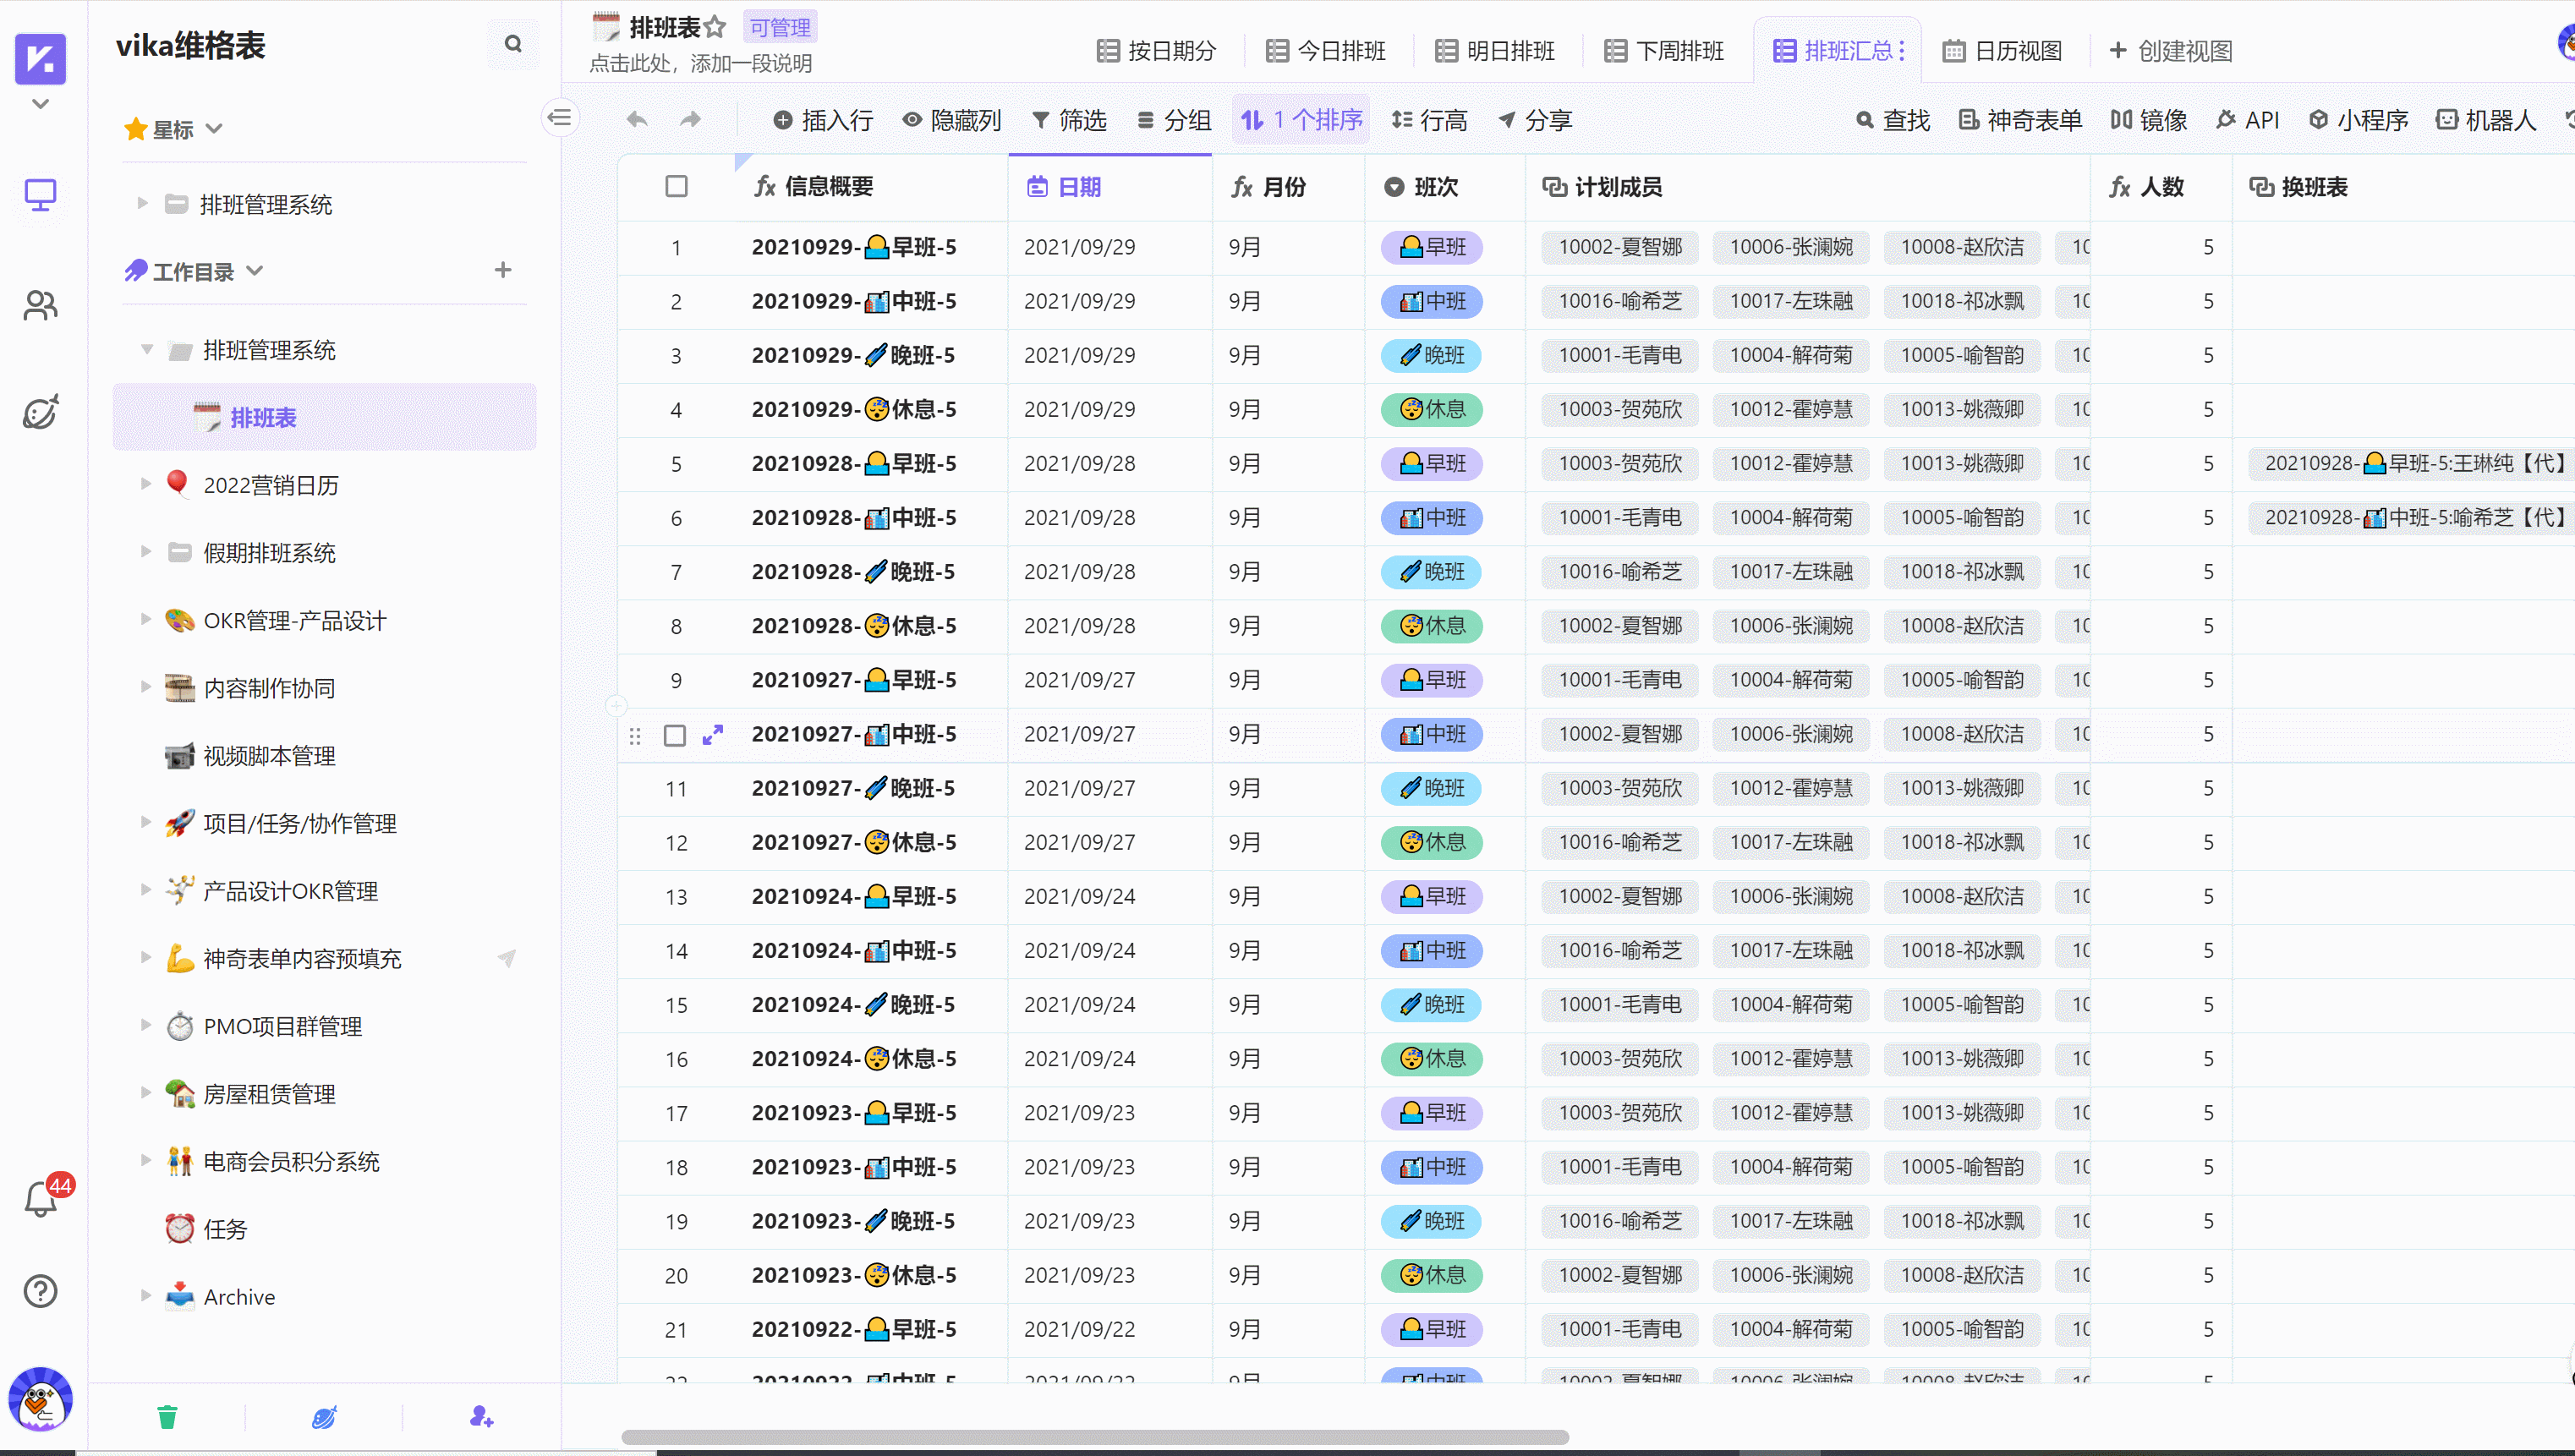This screenshot has height=1456, width=2575.
Task: Click the horizontal scrollbar at bottom
Action: 1094,1437
